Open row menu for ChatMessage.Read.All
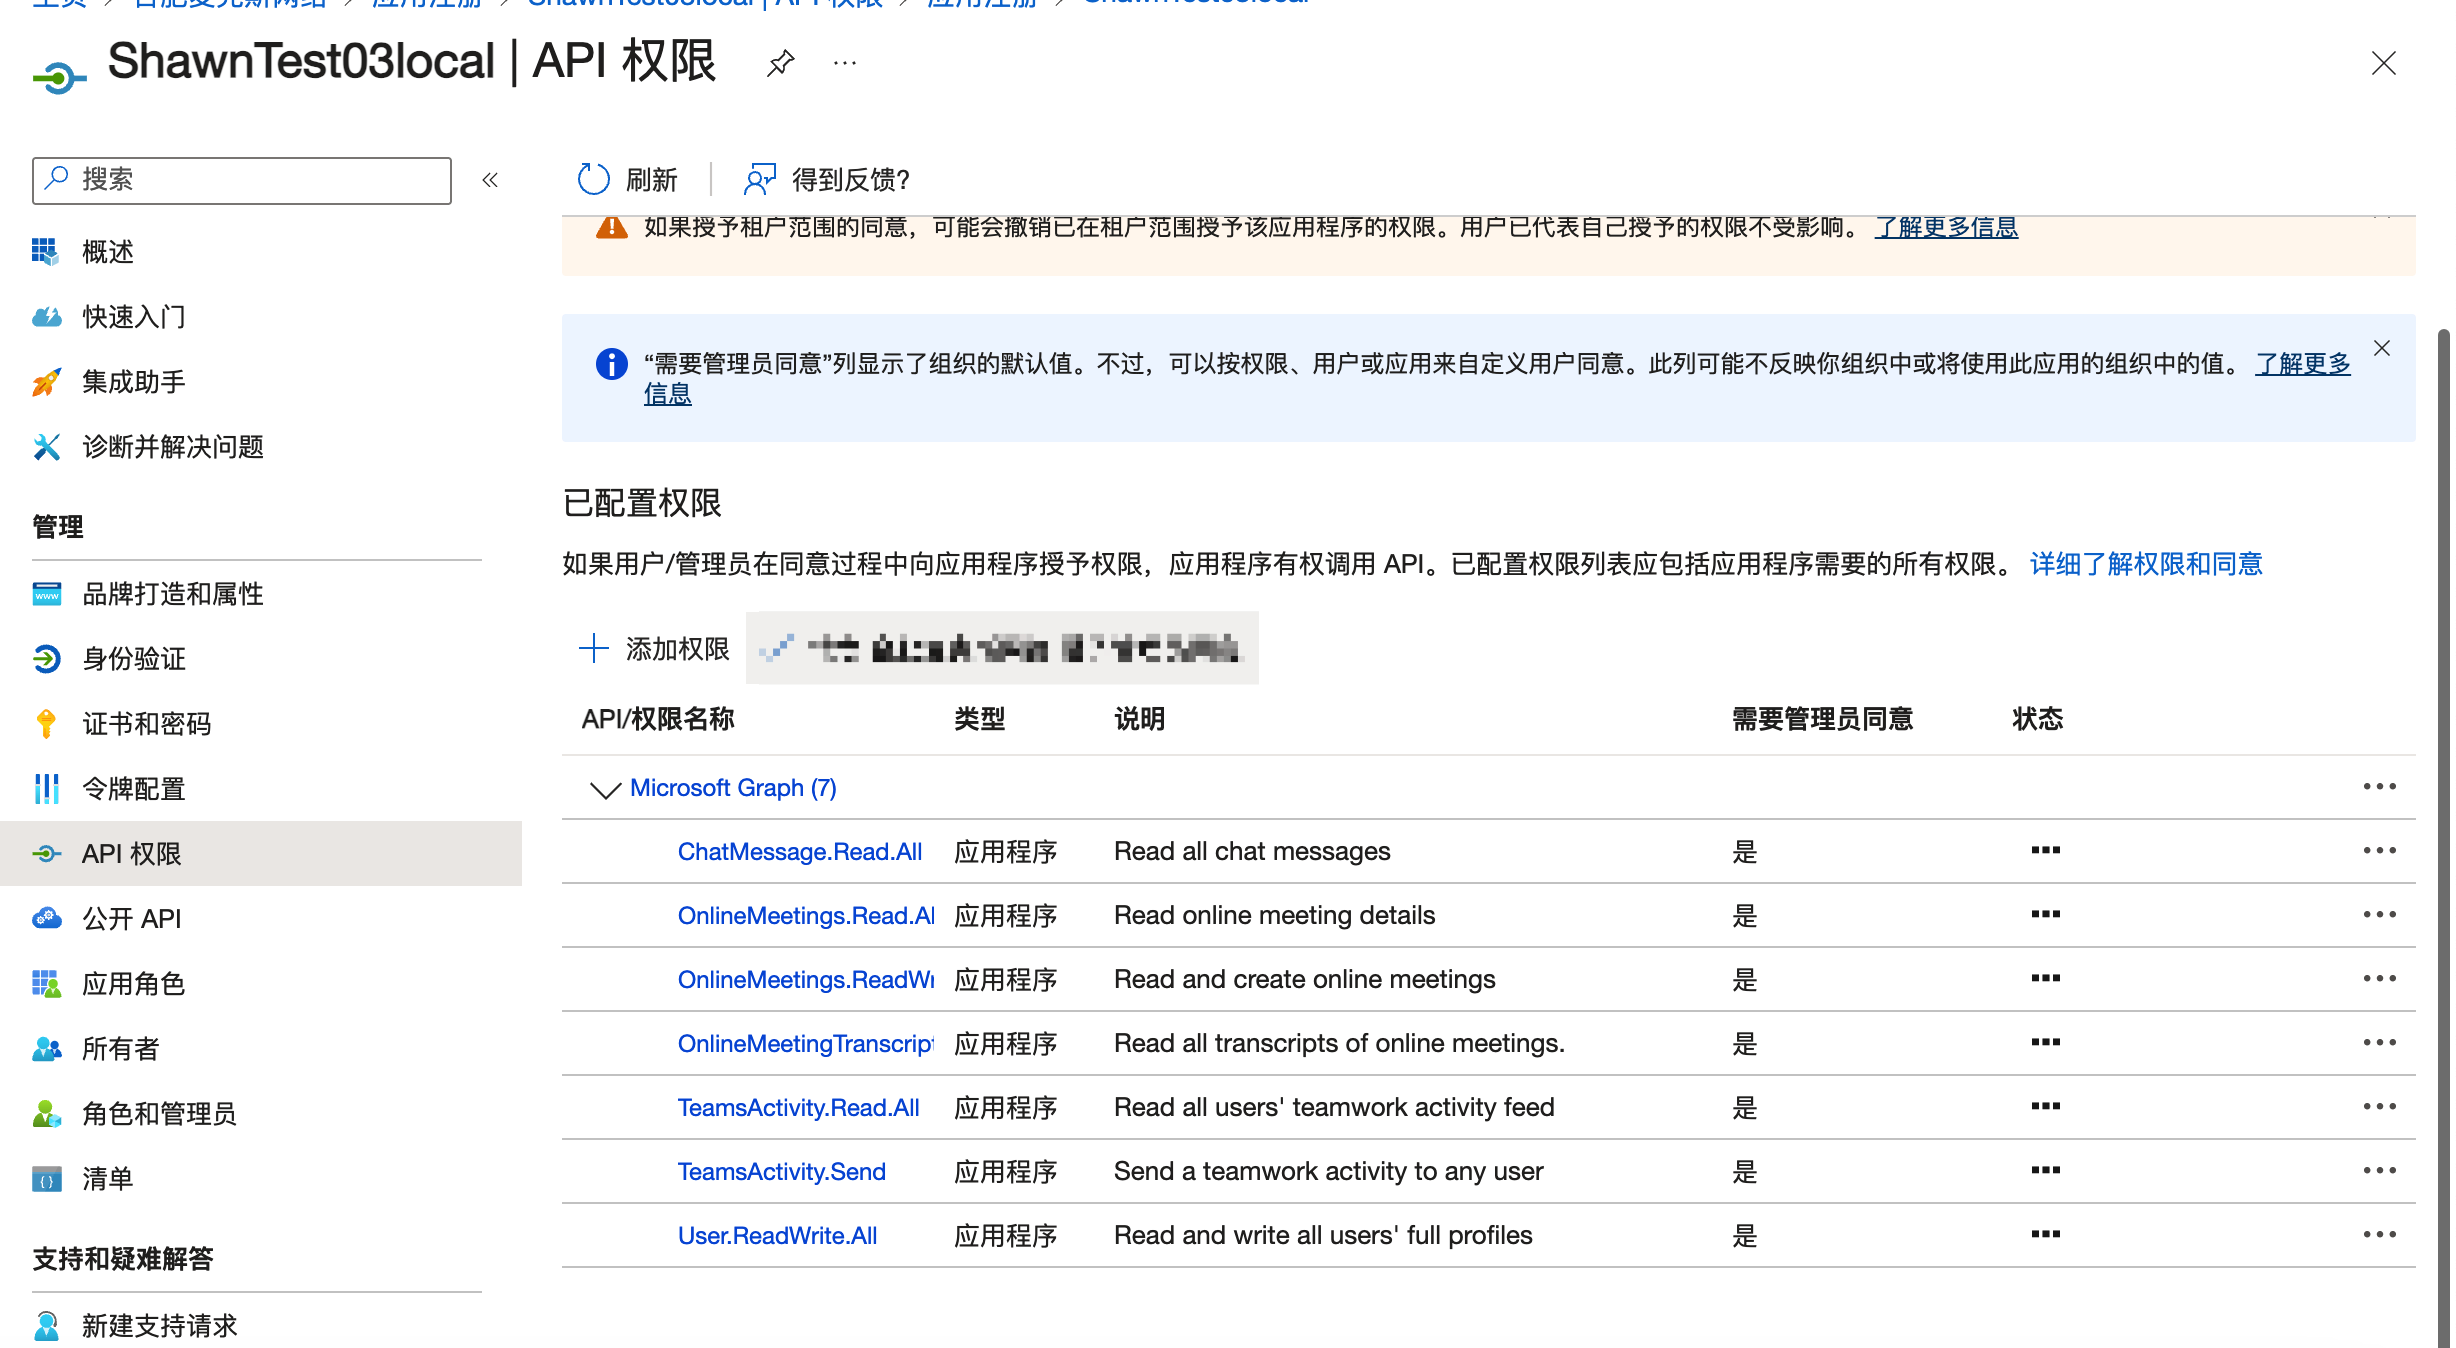This screenshot has height=1348, width=2456. [2379, 851]
